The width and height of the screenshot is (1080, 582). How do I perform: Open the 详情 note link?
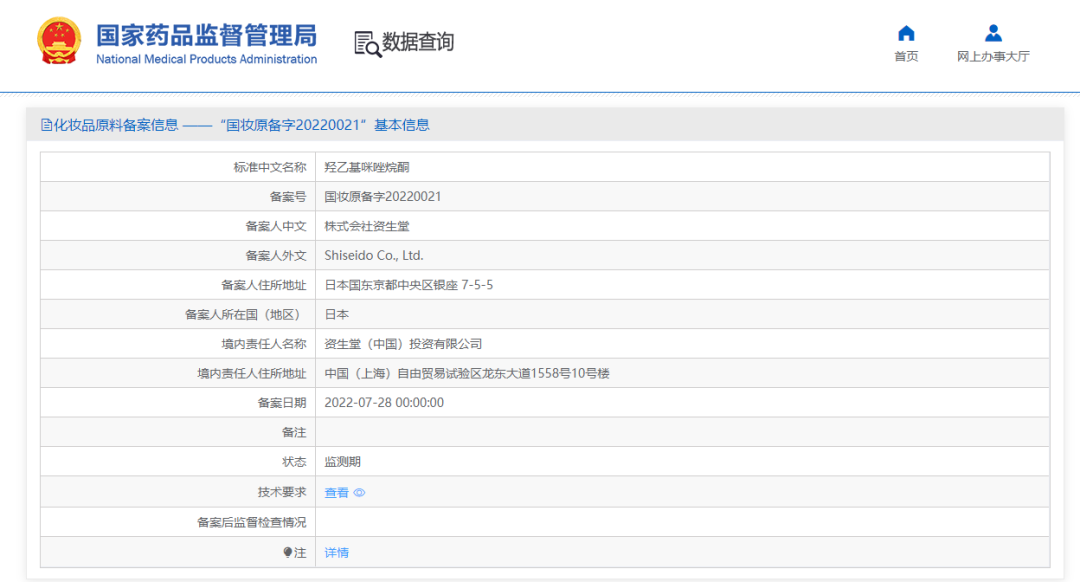pos(337,552)
